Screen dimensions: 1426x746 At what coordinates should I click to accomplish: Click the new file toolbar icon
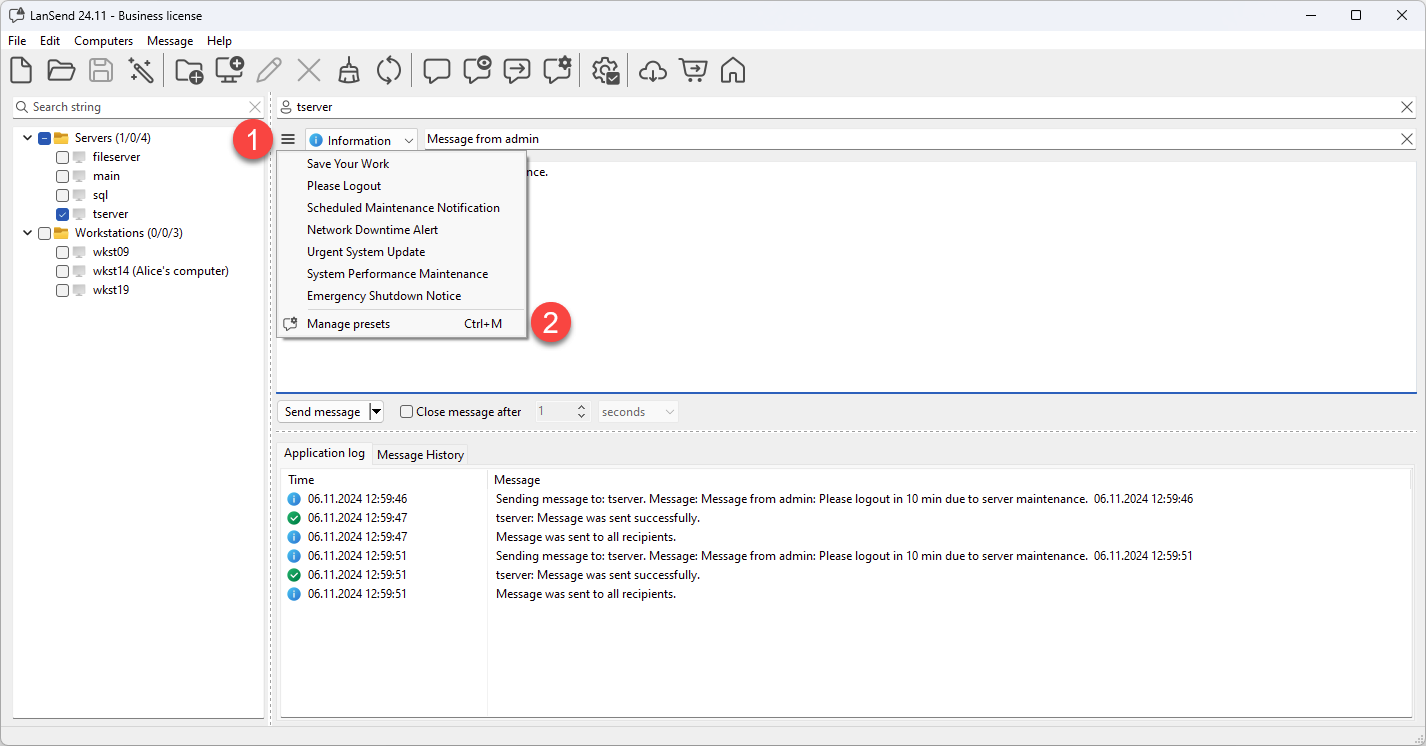point(21,71)
